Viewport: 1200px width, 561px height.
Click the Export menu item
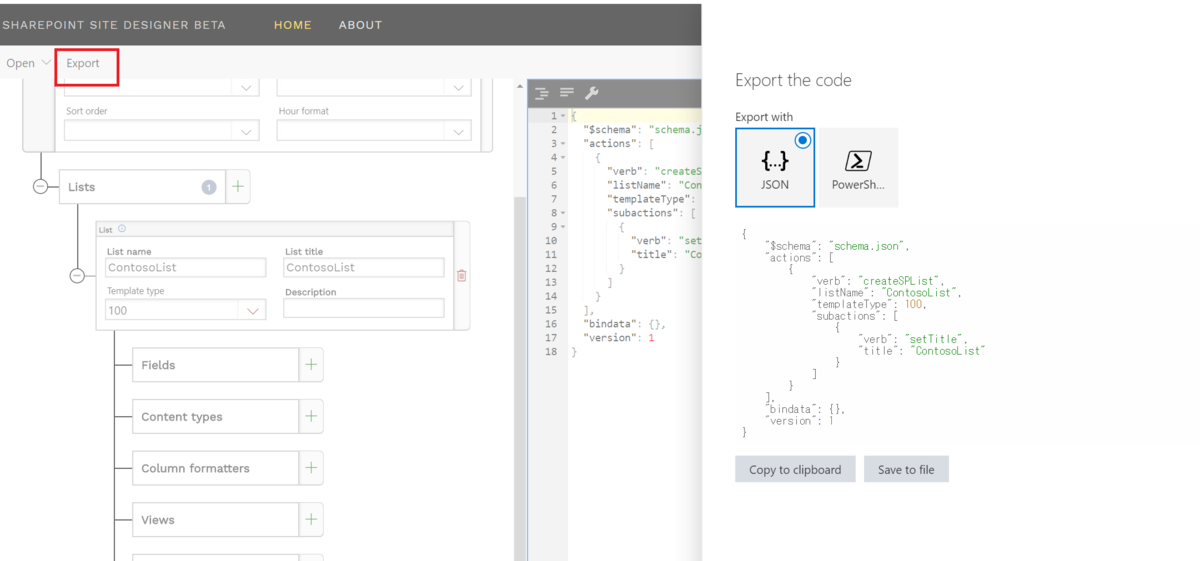click(83, 63)
